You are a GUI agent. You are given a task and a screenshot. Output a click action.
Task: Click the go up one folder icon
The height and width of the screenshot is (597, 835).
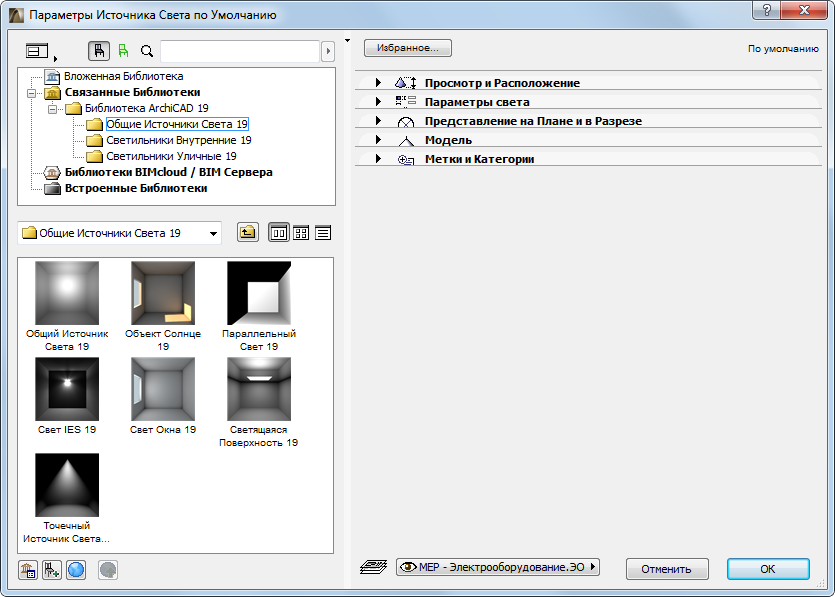tap(248, 233)
